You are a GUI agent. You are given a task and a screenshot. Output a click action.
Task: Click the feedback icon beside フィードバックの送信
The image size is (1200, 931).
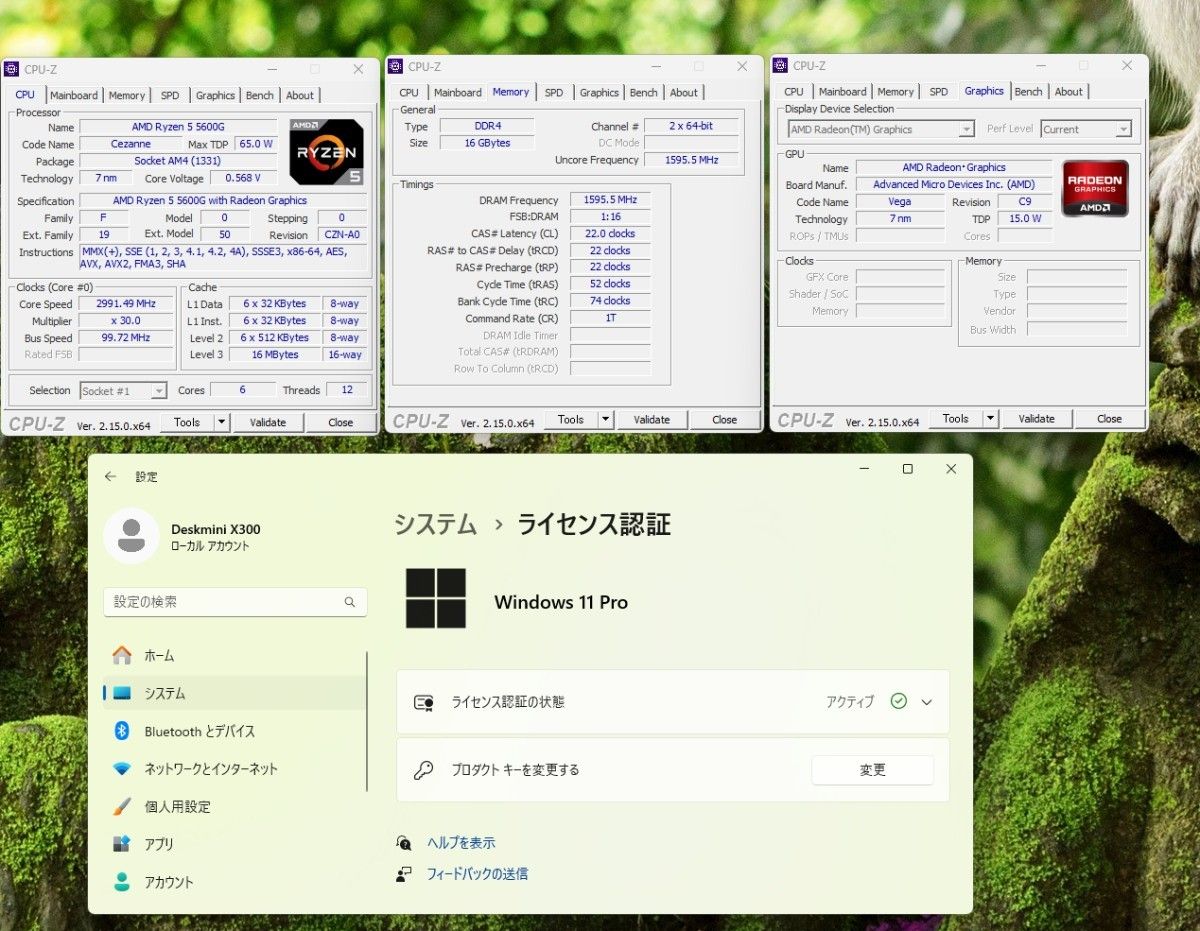(x=404, y=874)
